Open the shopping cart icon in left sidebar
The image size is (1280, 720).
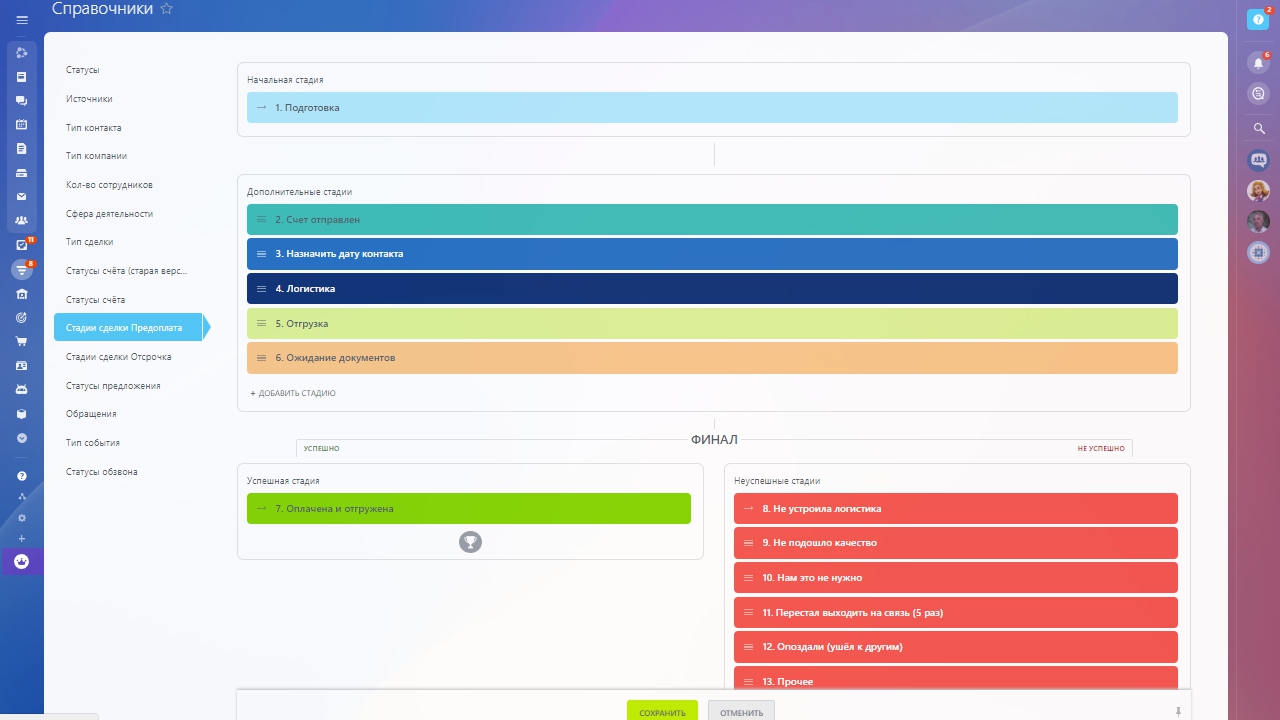(x=22, y=342)
